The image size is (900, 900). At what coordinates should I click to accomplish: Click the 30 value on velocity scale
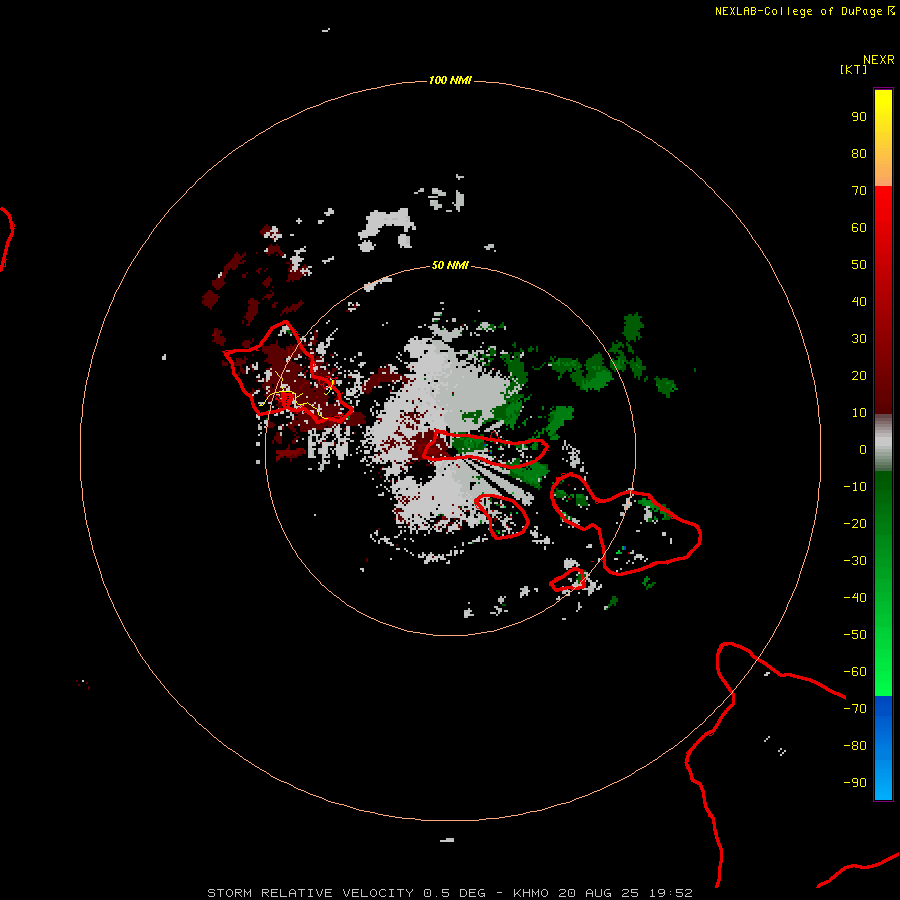tap(859, 339)
